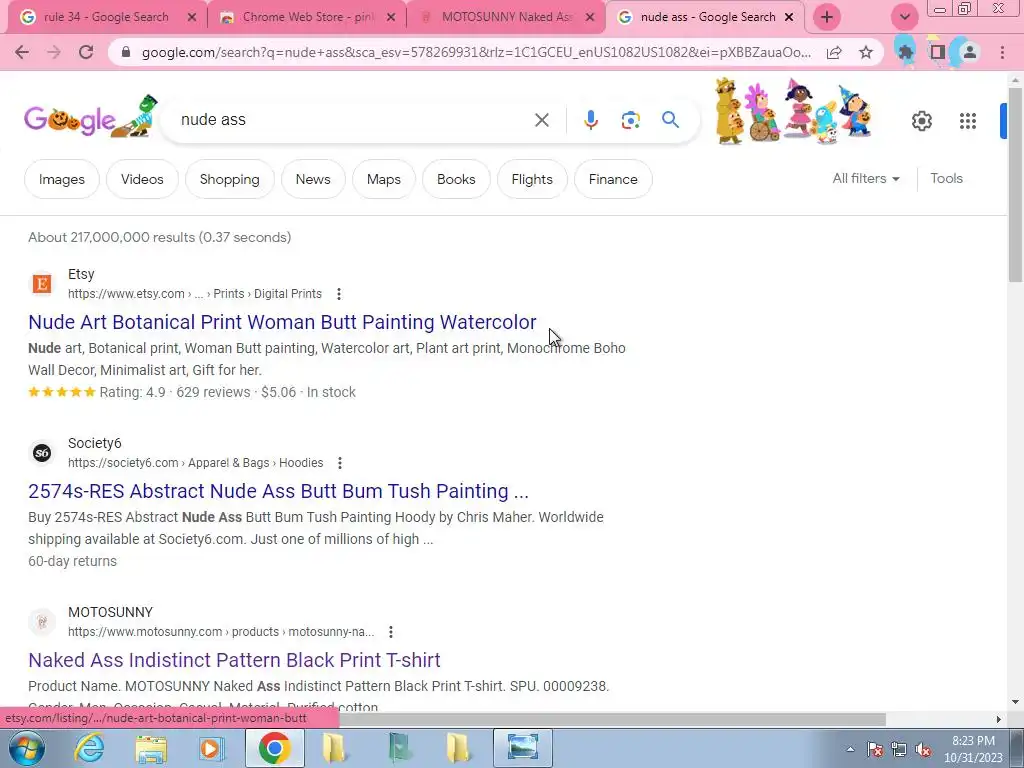Clear the search box with X
The height and width of the screenshot is (768, 1024).
click(541, 120)
